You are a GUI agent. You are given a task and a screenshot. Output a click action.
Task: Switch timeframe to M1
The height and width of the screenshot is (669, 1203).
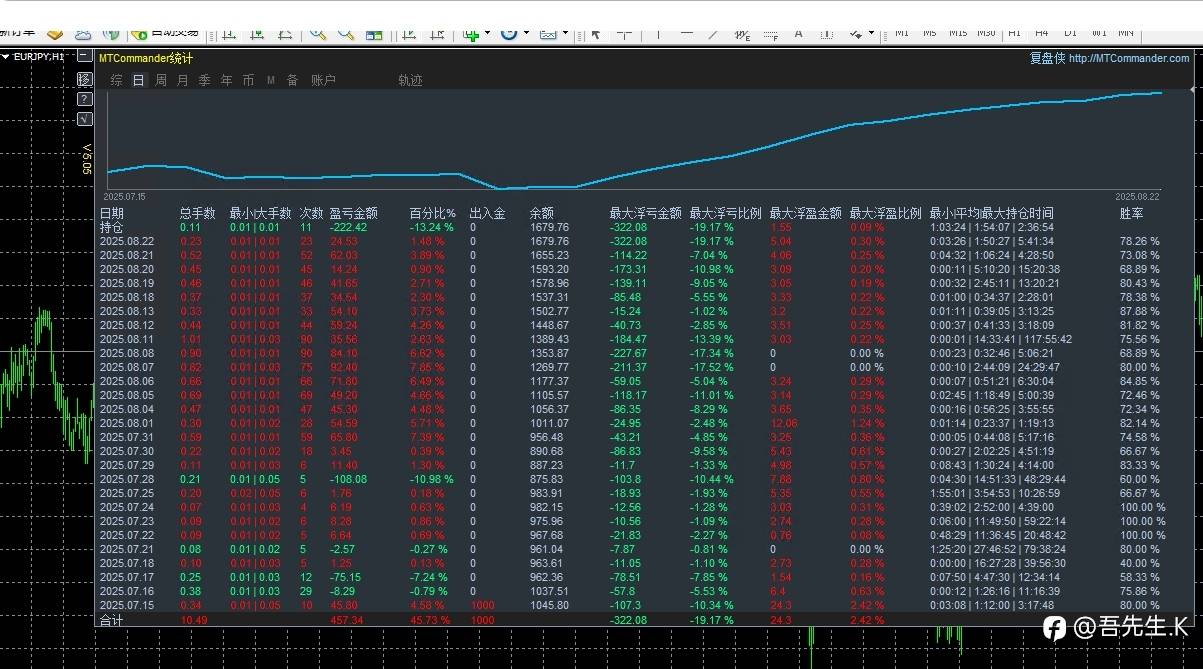point(902,33)
